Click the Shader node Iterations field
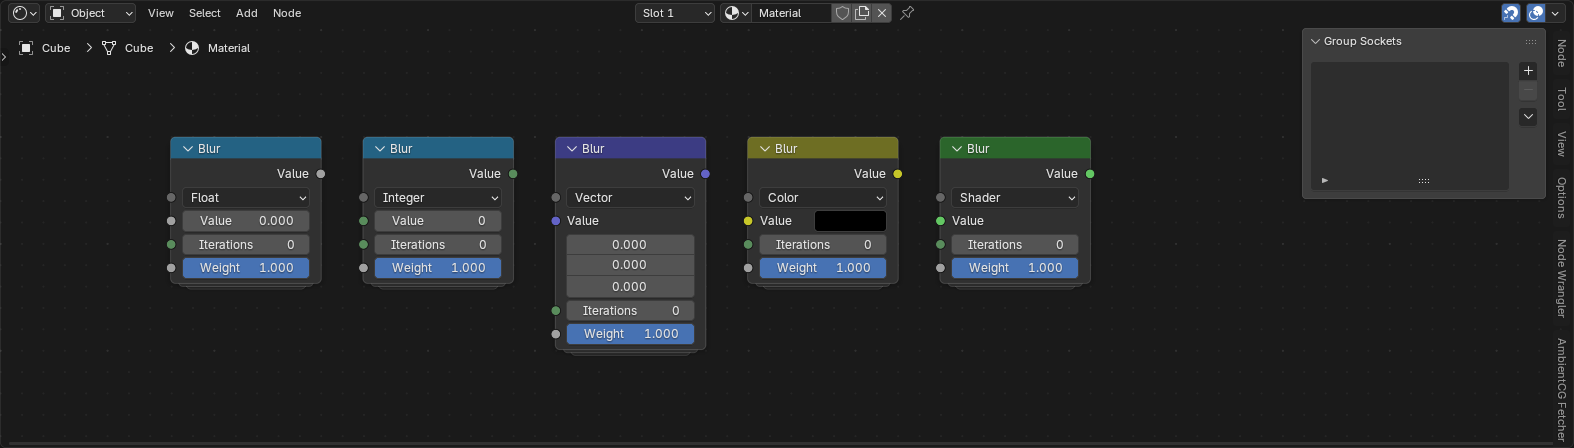The image size is (1574, 448). click(1015, 245)
